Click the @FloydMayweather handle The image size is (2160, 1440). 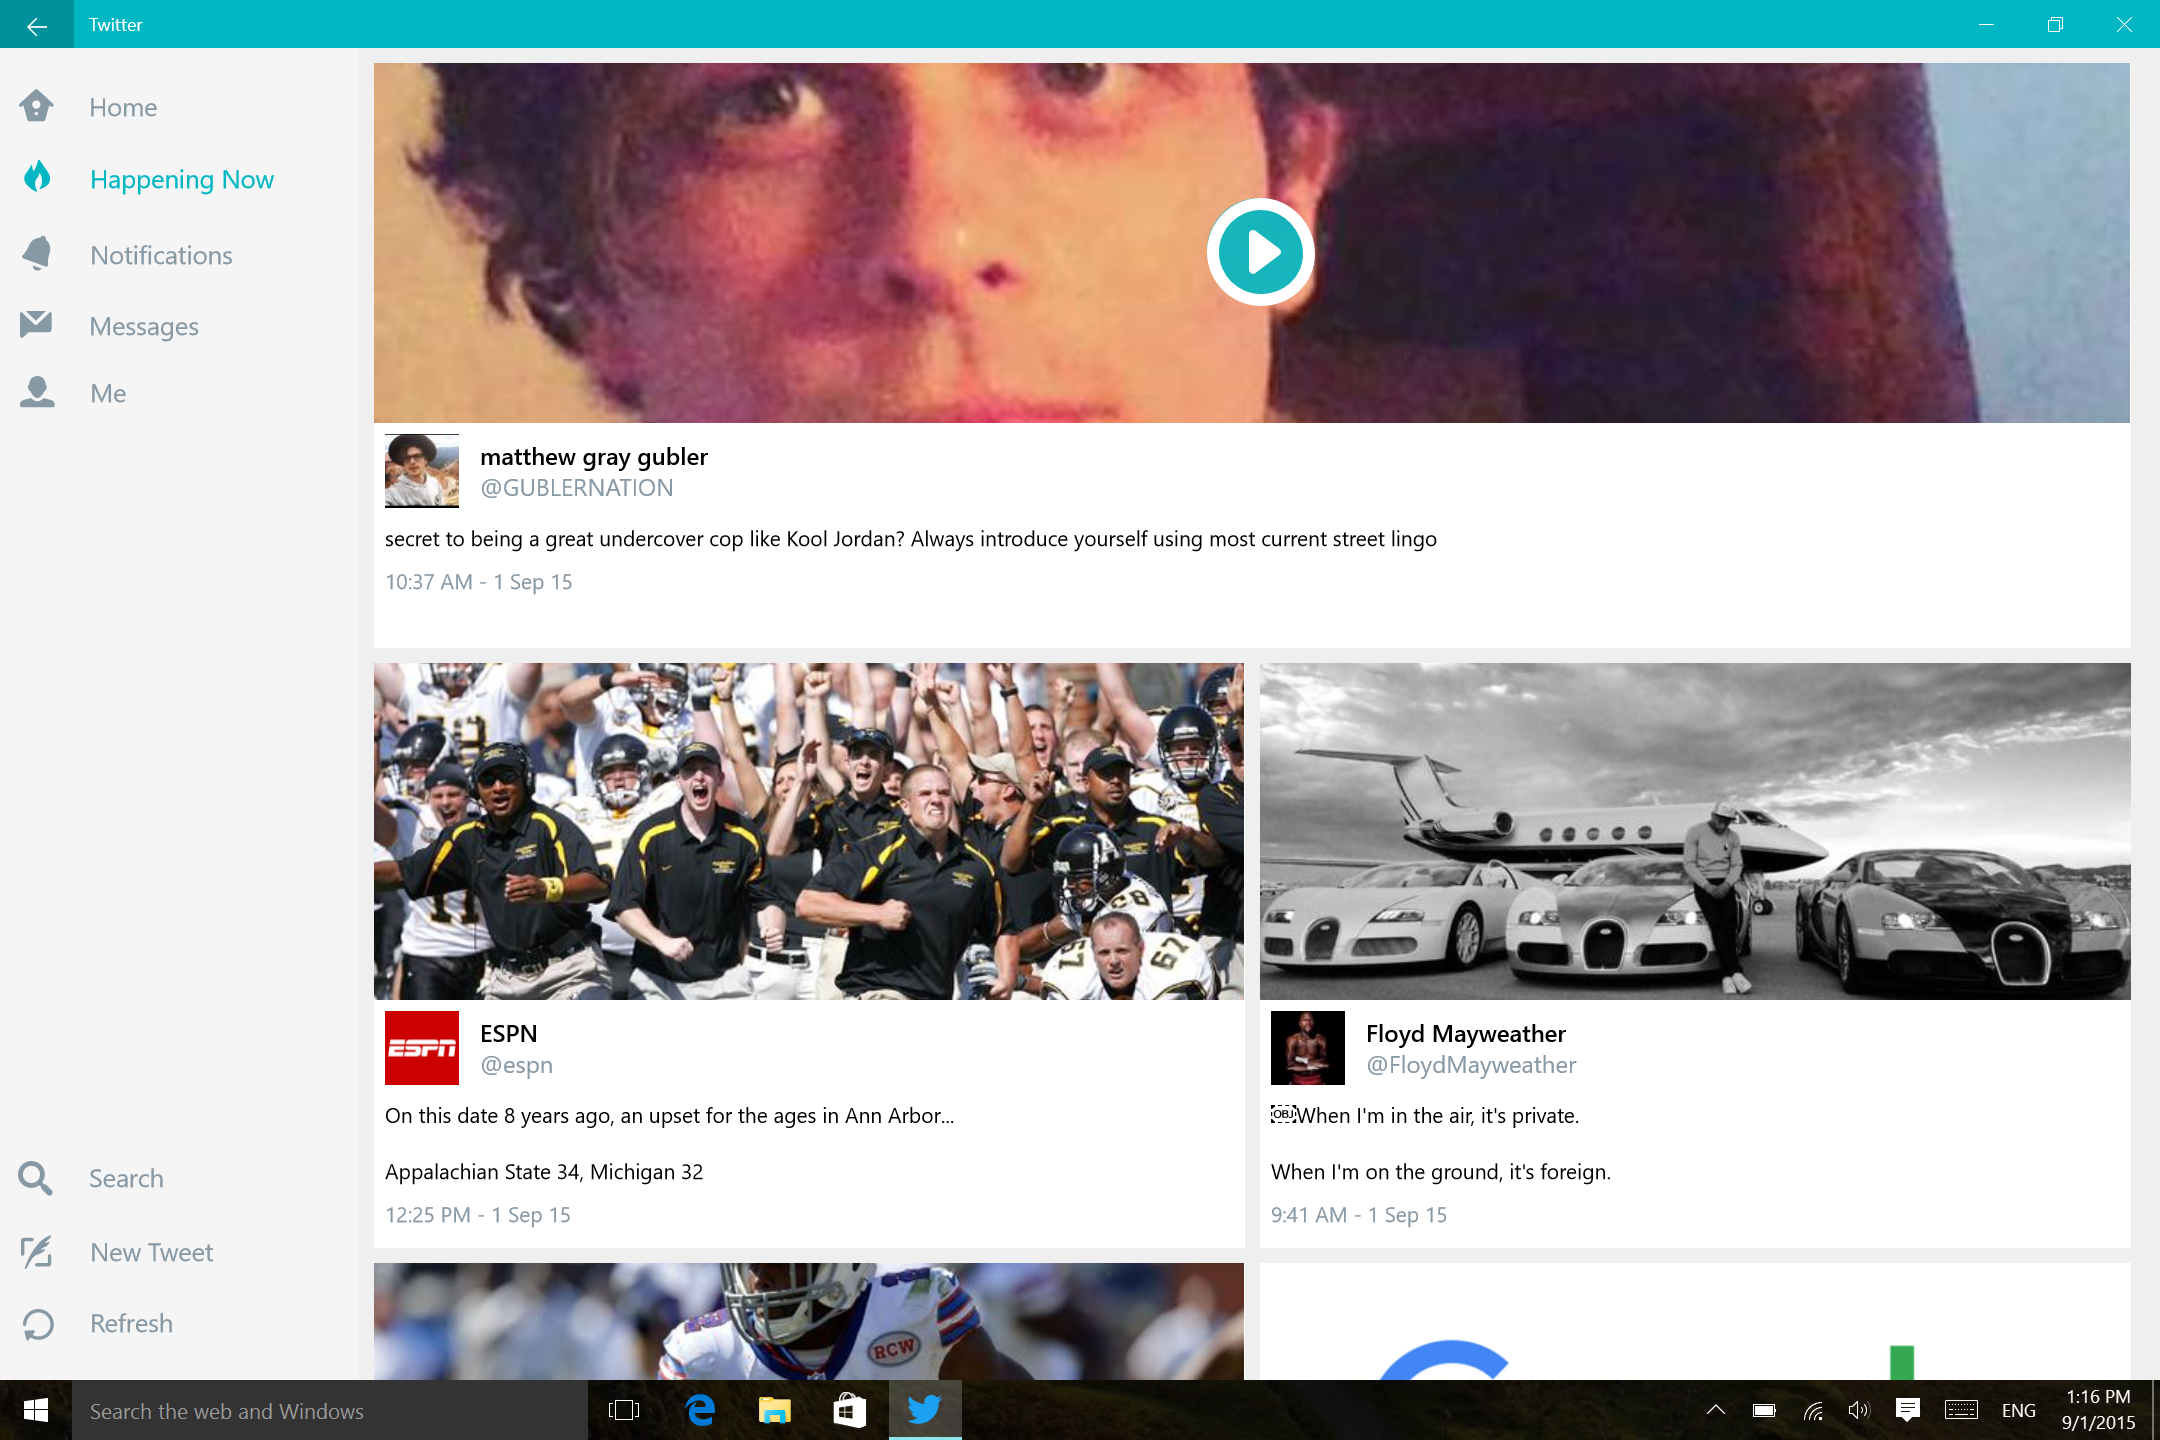(1471, 1065)
